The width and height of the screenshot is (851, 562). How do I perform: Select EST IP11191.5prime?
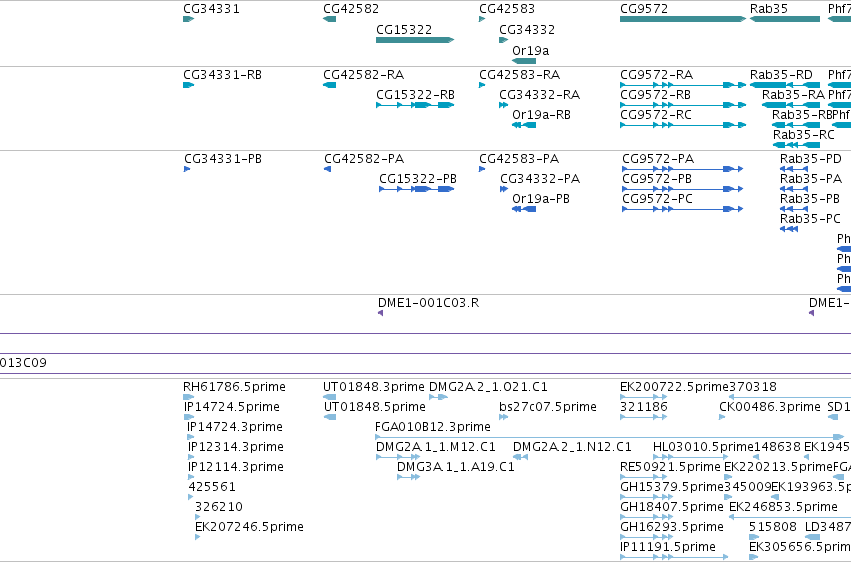pyautogui.click(x=668, y=547)
